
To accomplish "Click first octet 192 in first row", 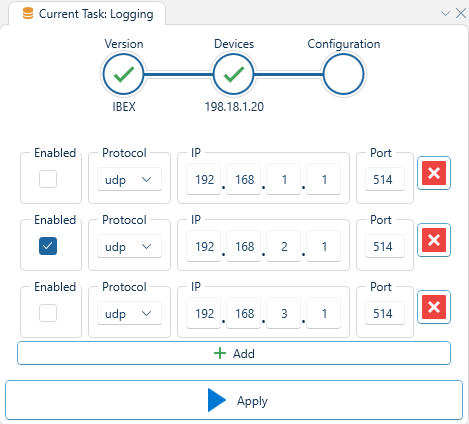I will coord(204,179).
